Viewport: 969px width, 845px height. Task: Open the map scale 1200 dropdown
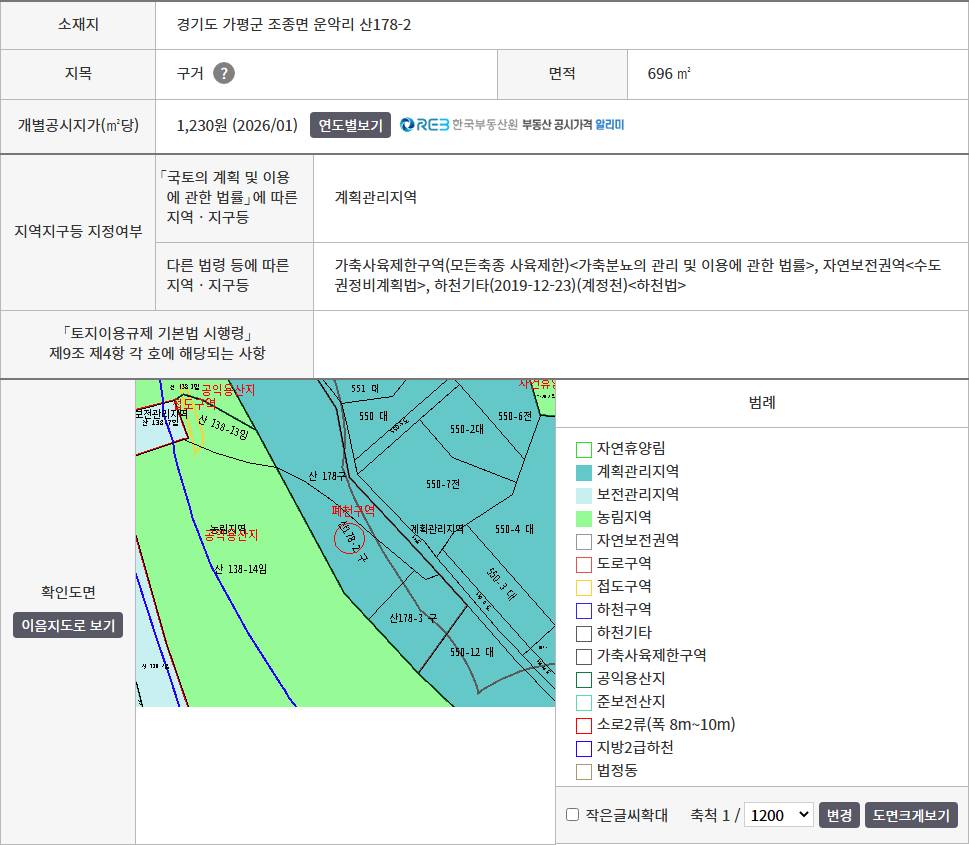tap(778, 815)
